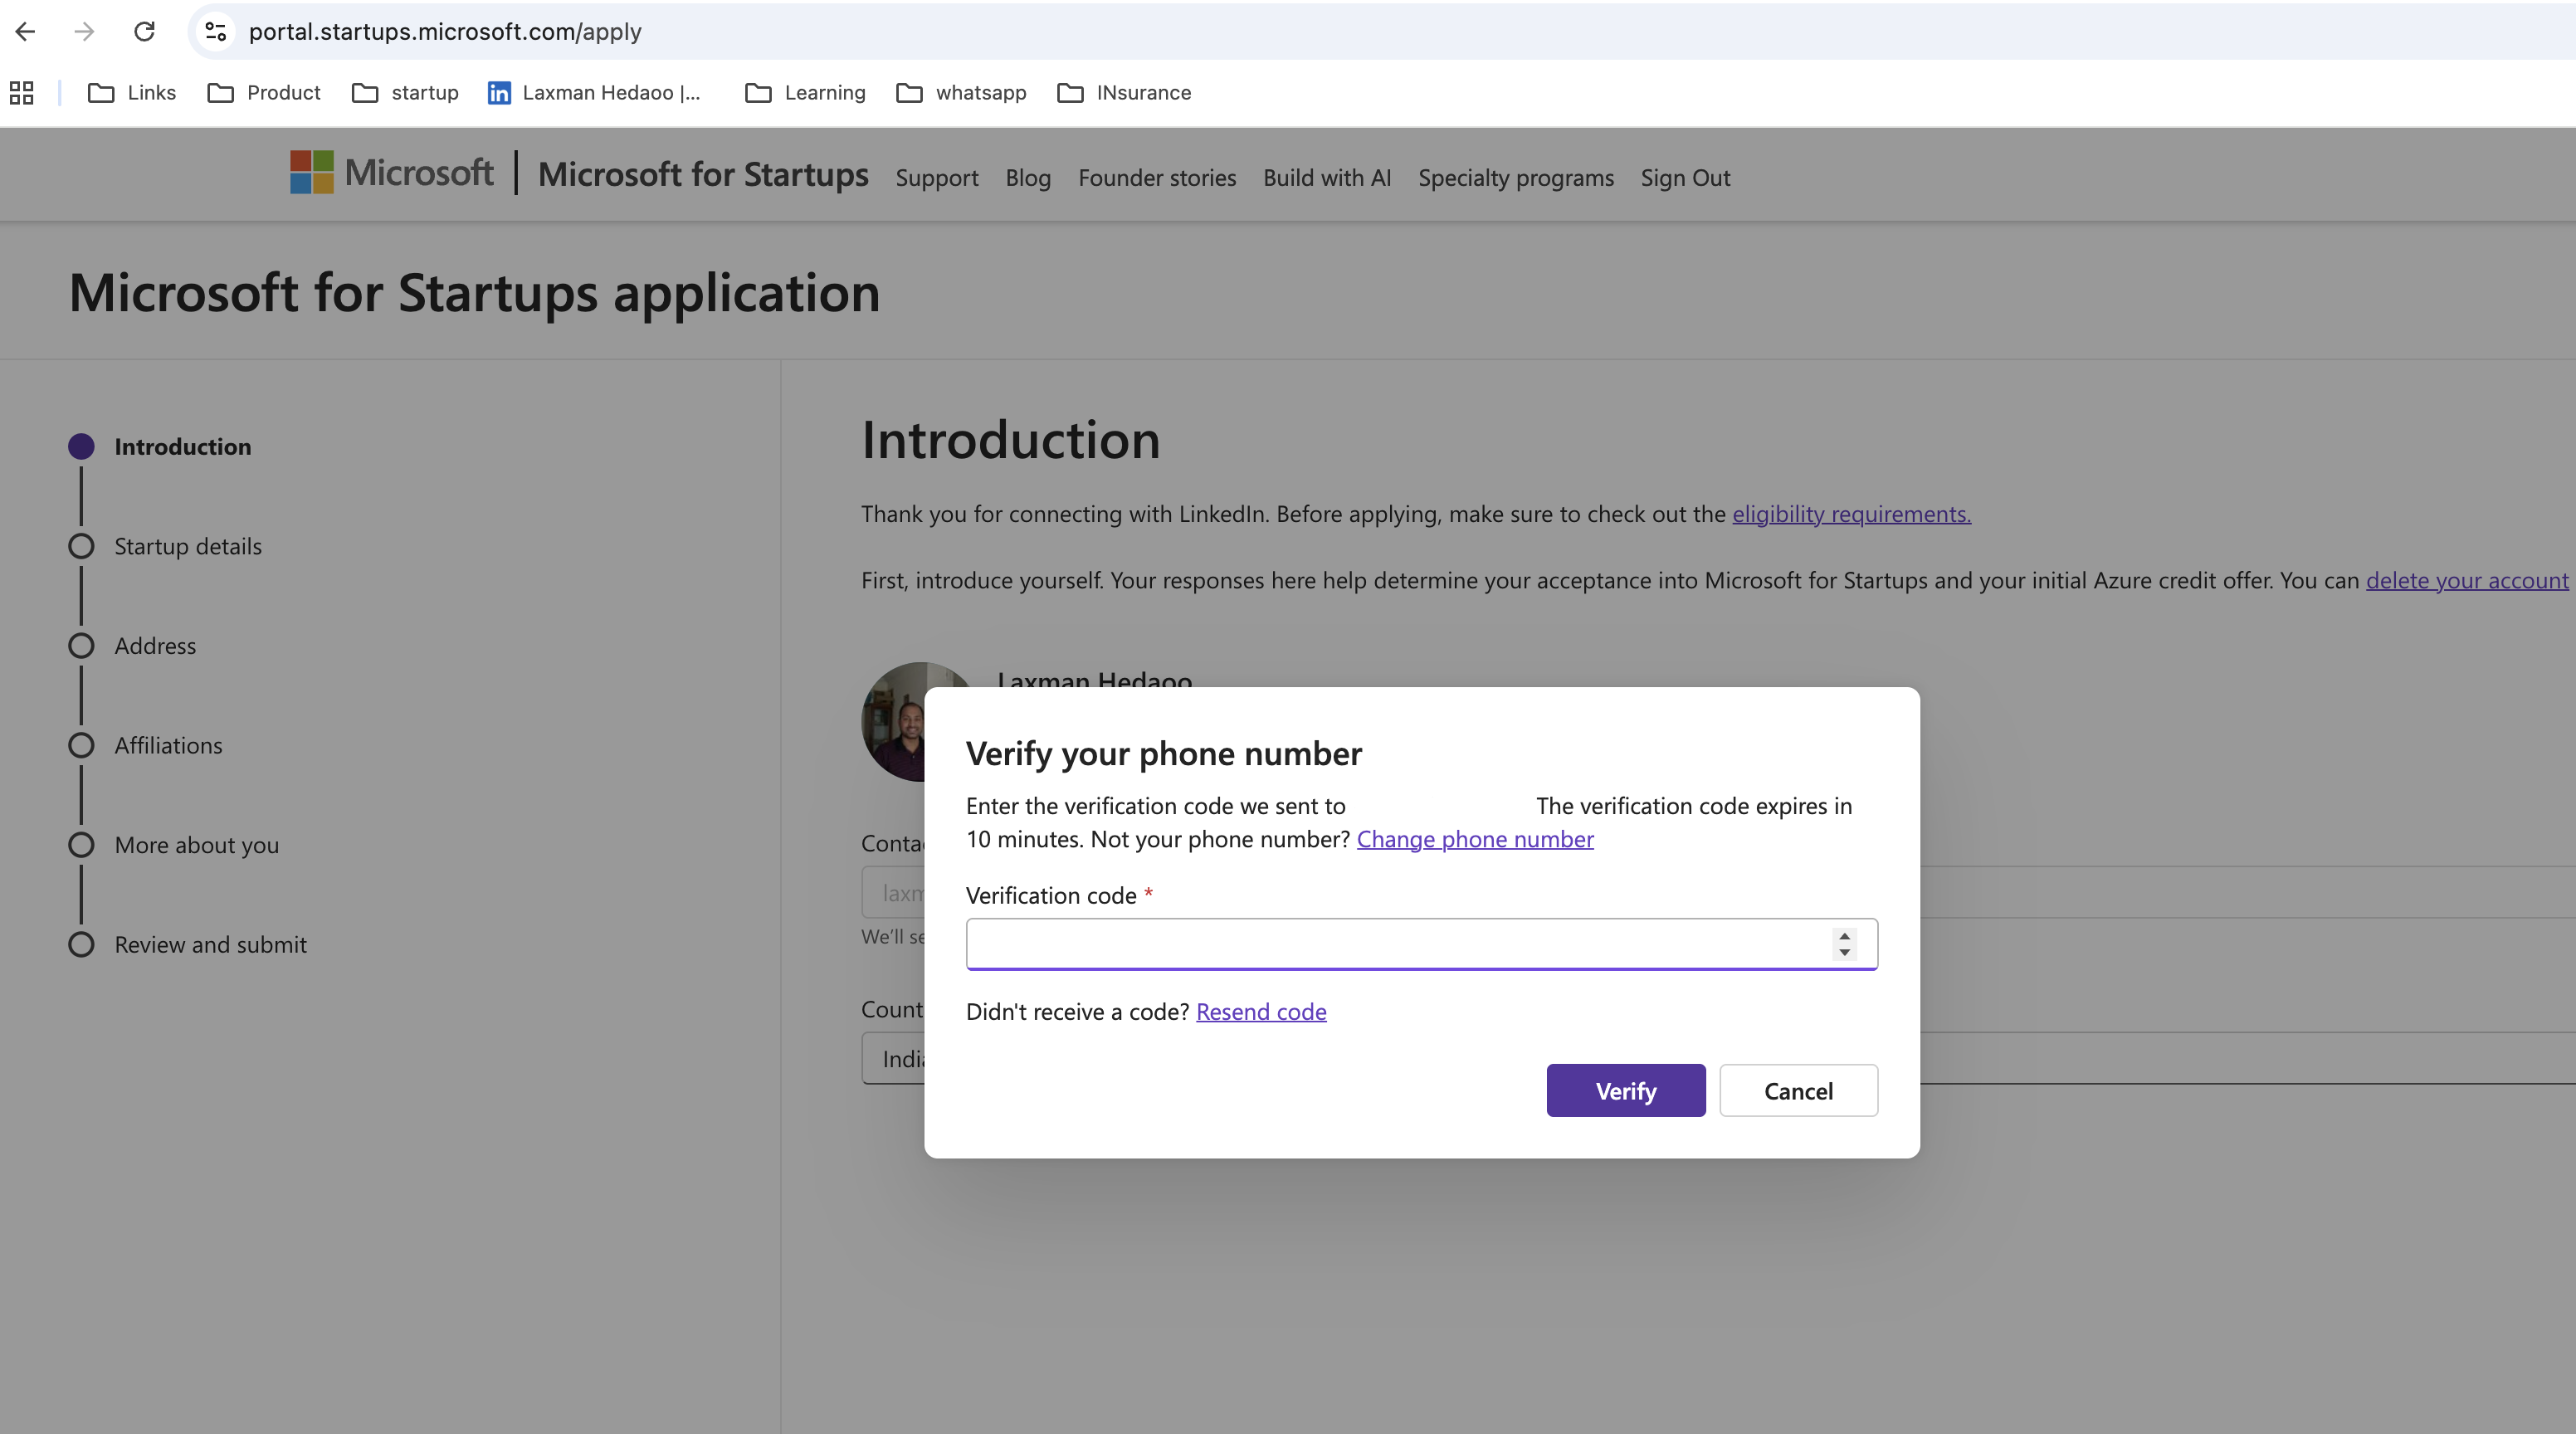Open the whatsapp bookmarks folder

click(961, 93)
